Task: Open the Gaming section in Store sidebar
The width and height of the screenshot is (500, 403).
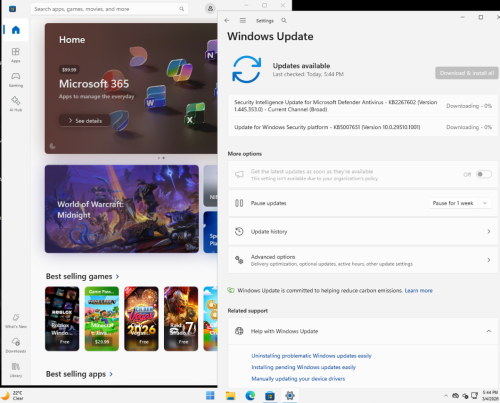Action: click(x=16, y=80)
